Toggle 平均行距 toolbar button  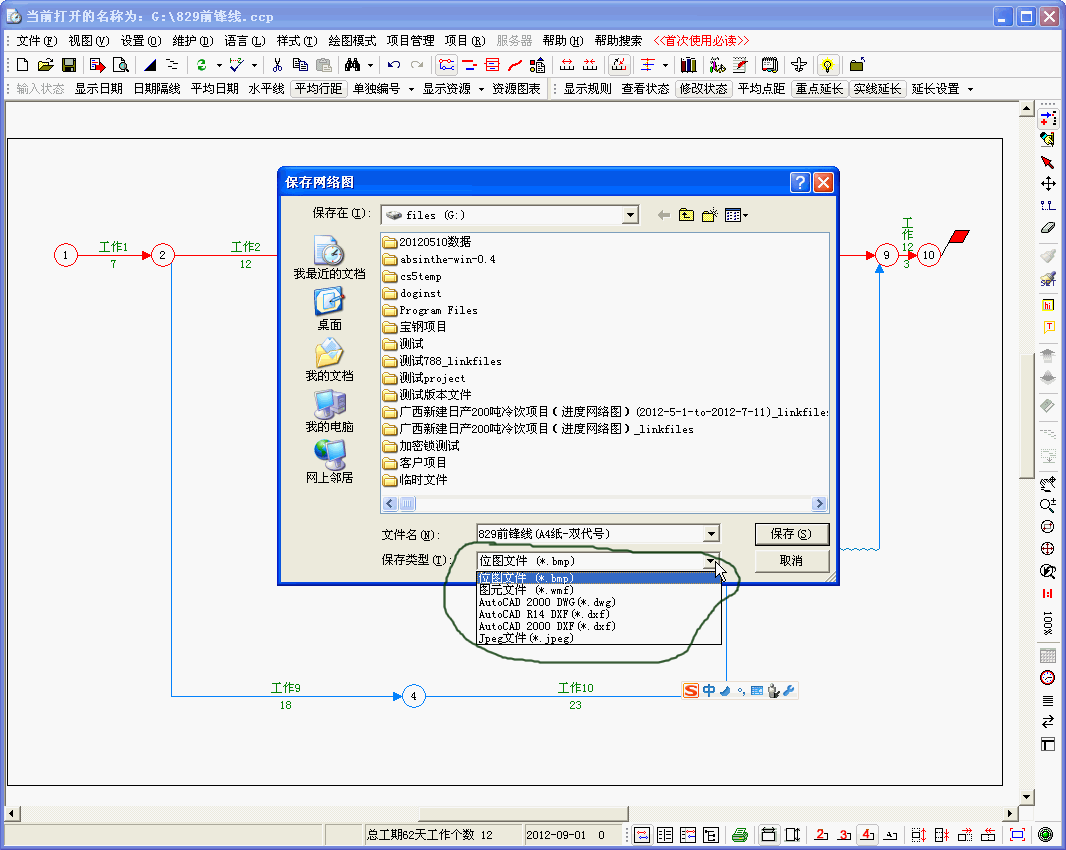coord(318,89)
